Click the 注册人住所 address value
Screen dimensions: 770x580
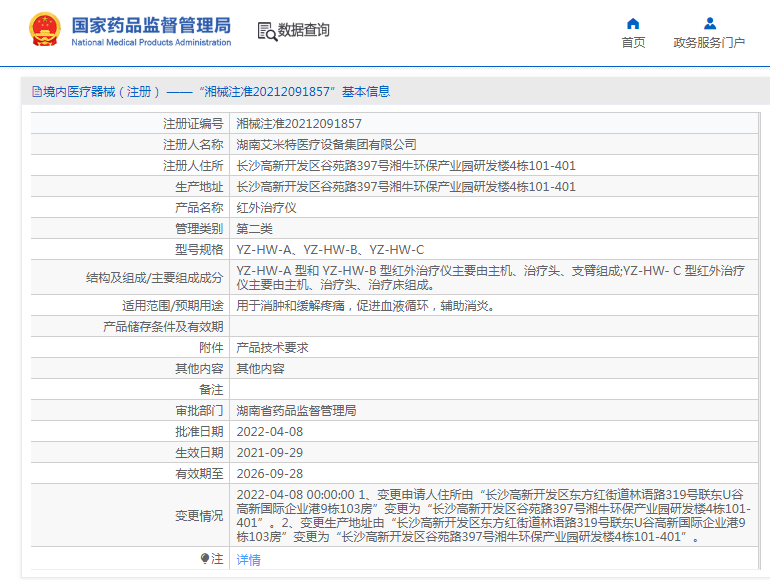(406, 166)
